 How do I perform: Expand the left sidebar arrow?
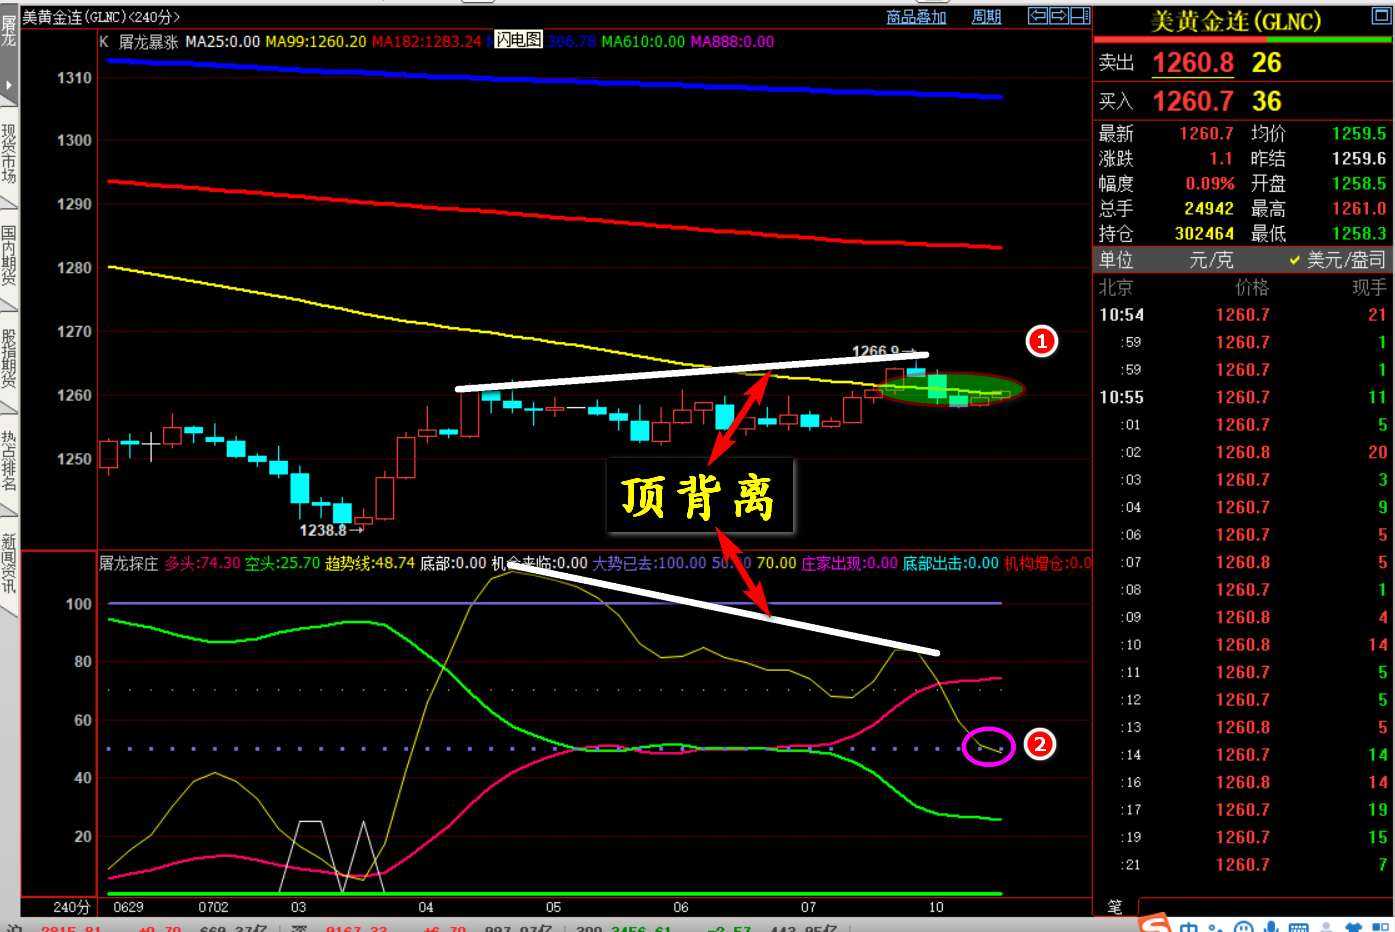coord(9,85)
